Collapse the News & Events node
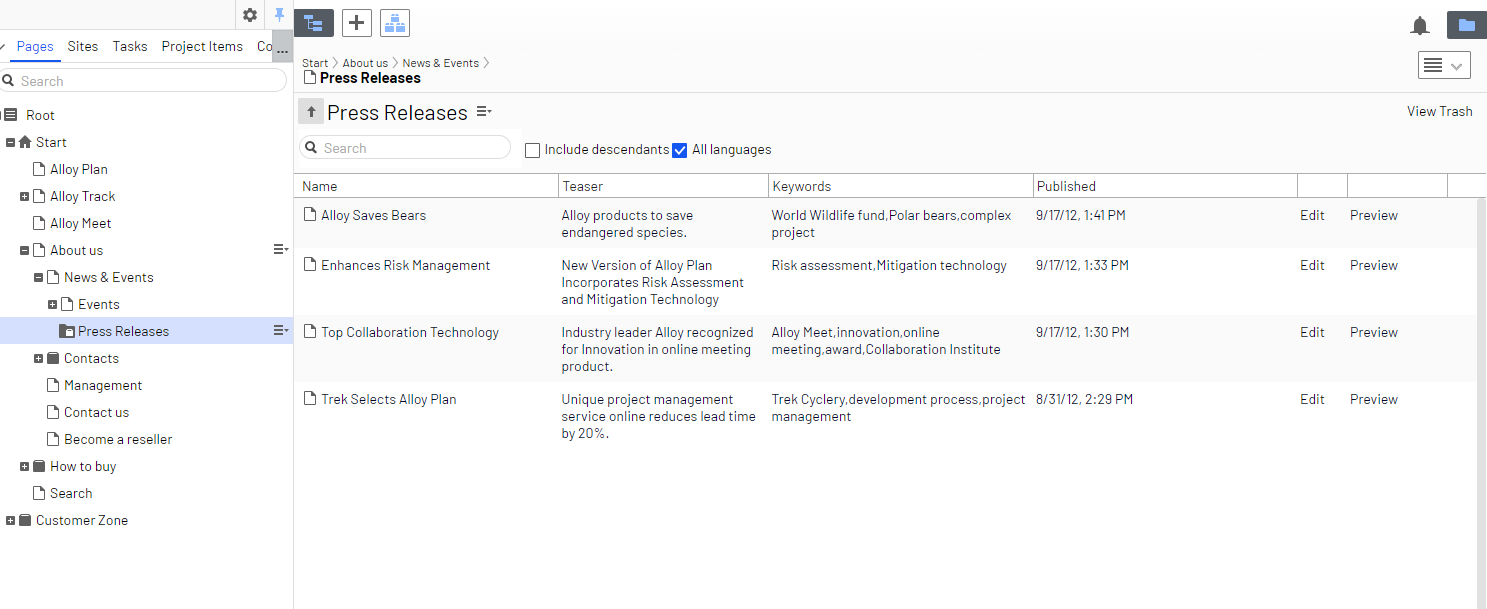1487x609 pixels. pyautogui.click(x=39, y=277)
